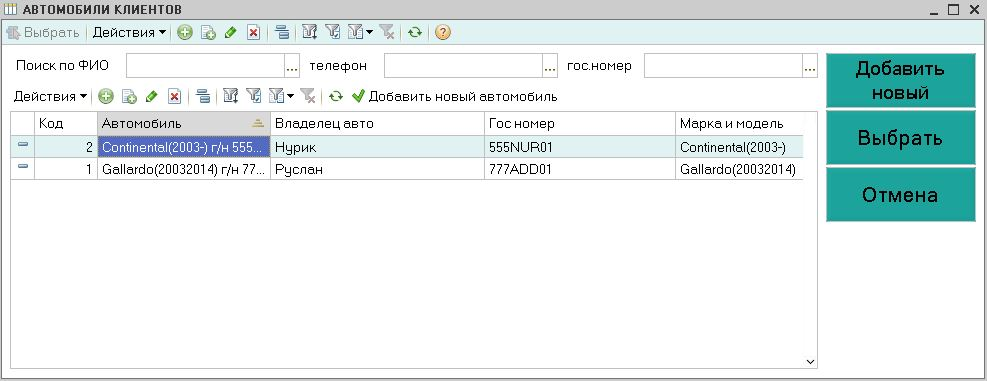Select the Continental(2003-) г/н 555 cell

tap(184, 147)
